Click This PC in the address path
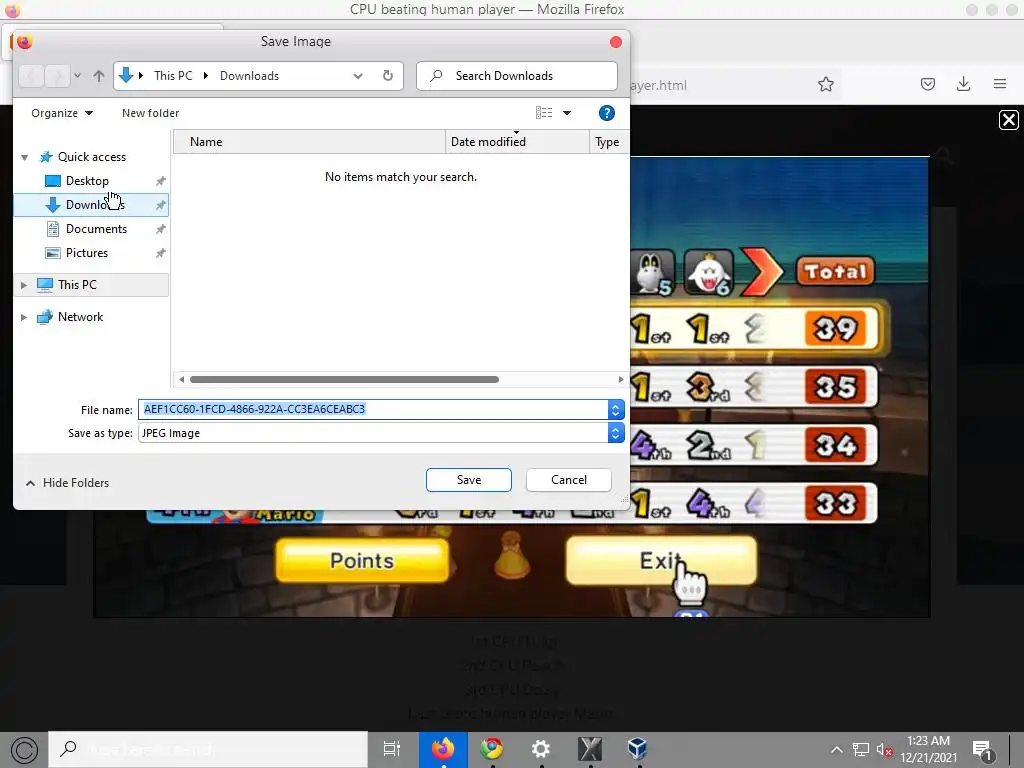The image size is (1024, 768). (173, 76)
